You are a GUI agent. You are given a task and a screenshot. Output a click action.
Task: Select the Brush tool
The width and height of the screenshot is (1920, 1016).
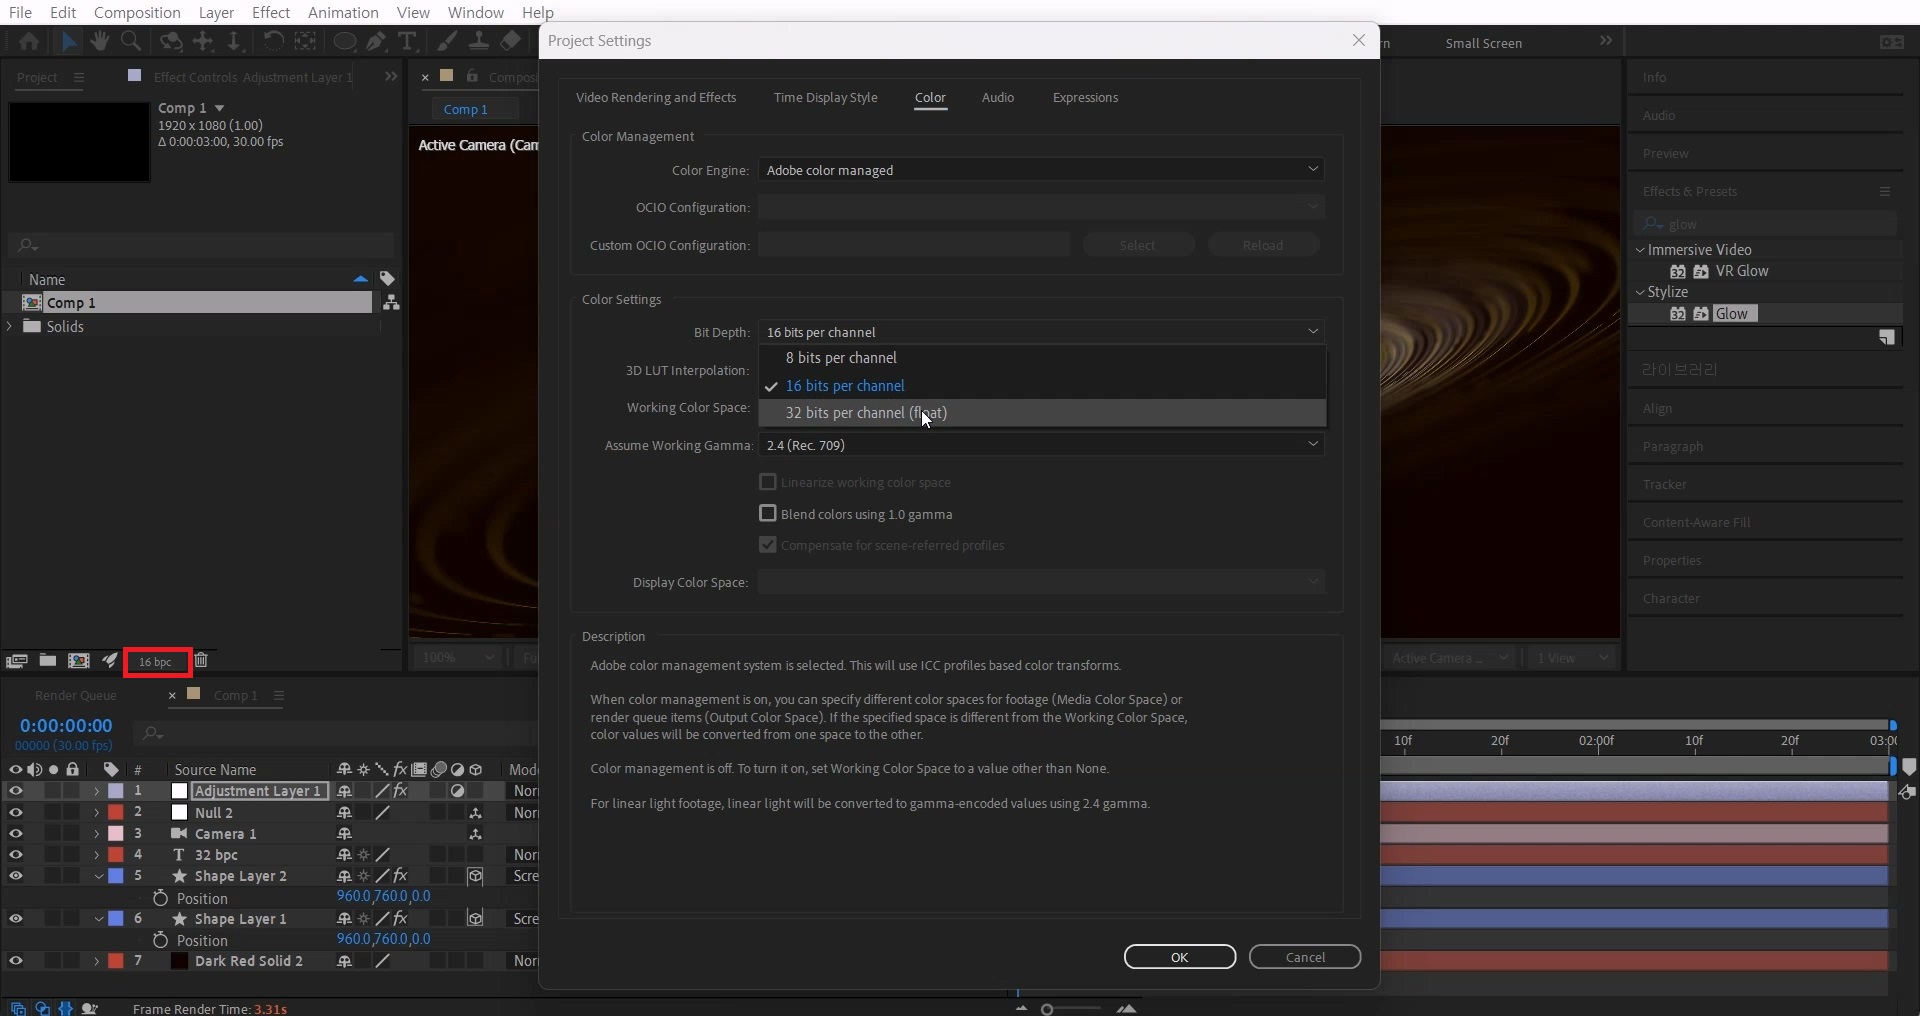pos(447,41)
